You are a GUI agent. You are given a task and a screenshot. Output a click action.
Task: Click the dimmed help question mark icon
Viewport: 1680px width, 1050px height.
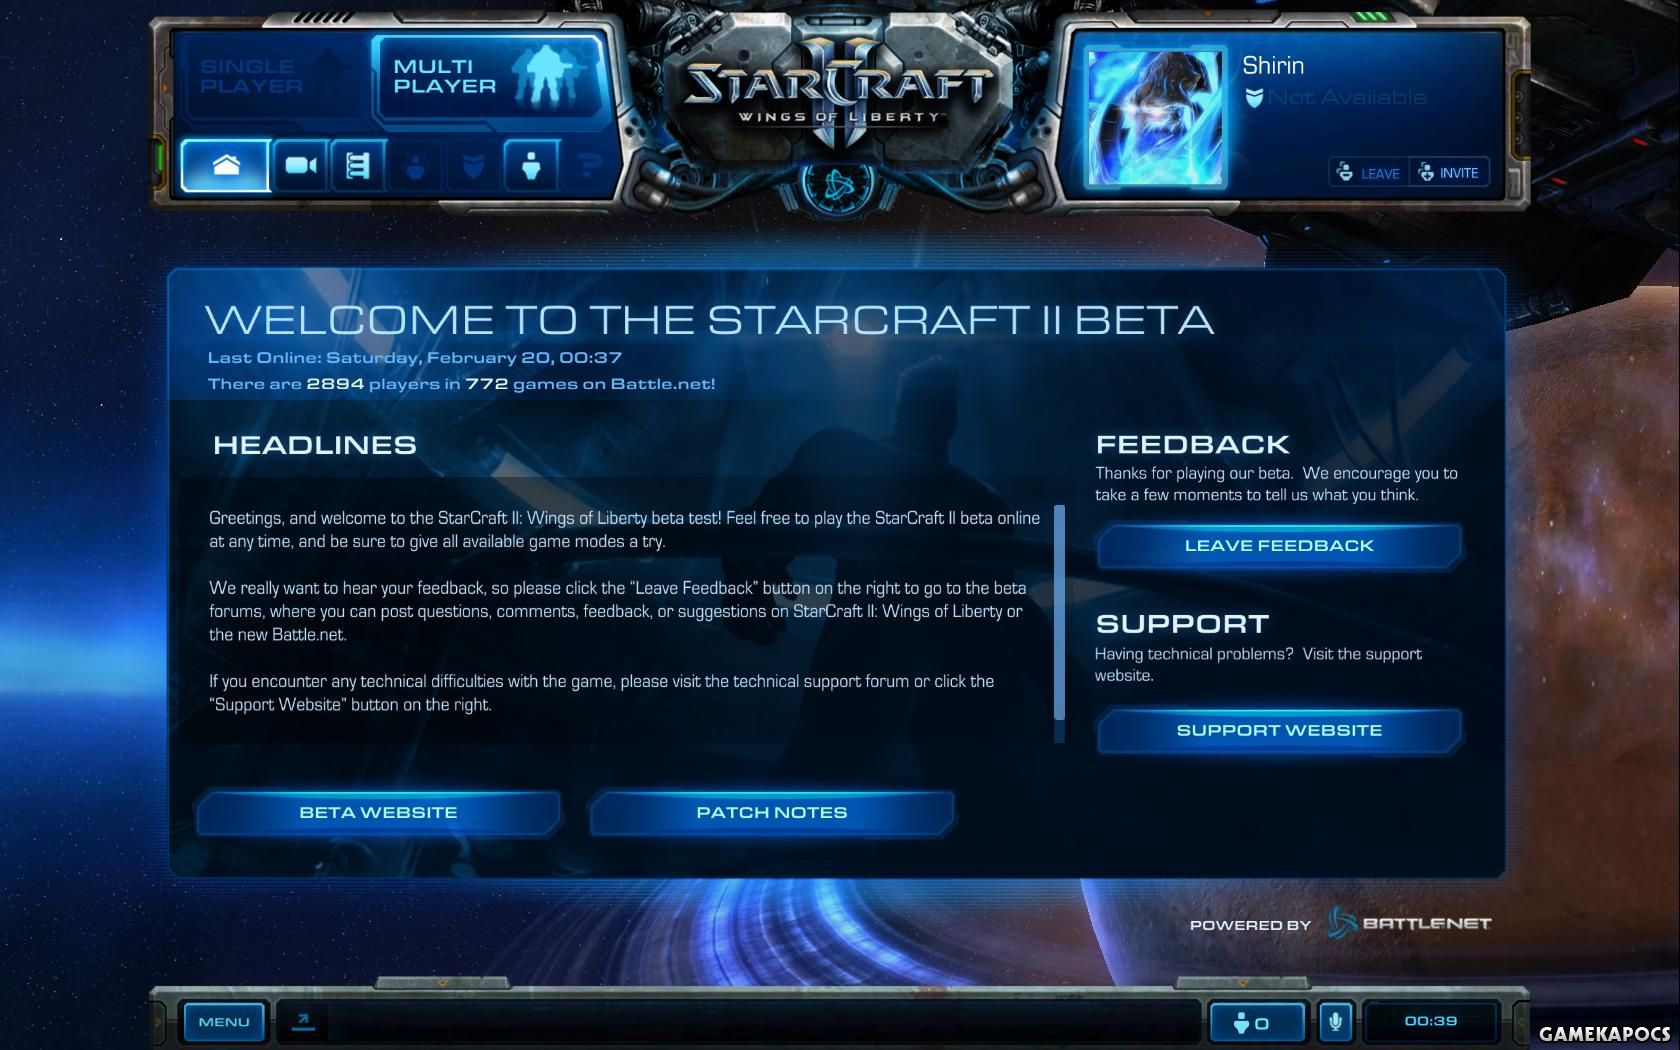pyautogui.click(x=589, y=165)
